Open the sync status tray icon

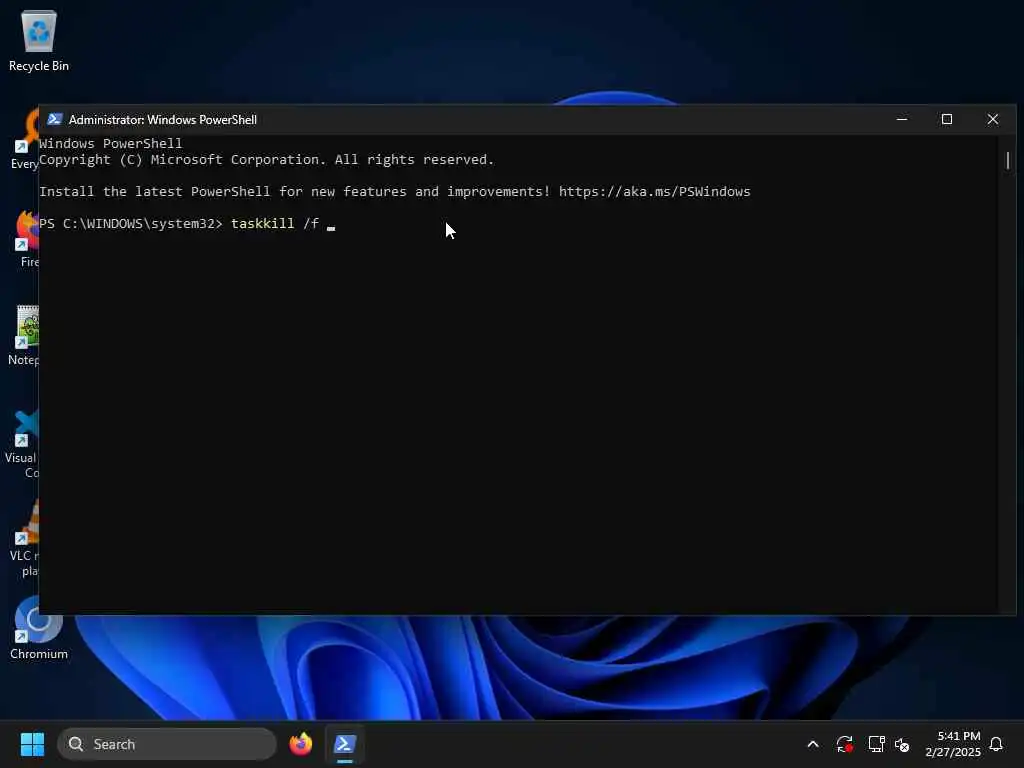tap(844, 744)
